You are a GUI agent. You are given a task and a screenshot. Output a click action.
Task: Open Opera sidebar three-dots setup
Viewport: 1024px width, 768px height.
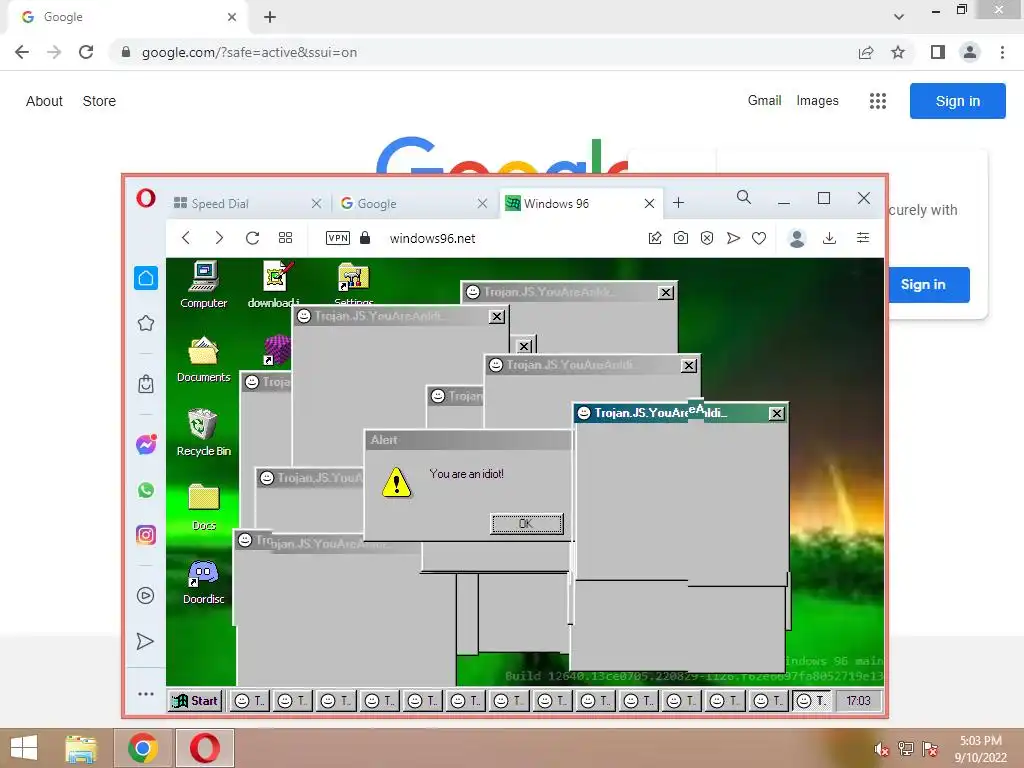click(146, 694)
